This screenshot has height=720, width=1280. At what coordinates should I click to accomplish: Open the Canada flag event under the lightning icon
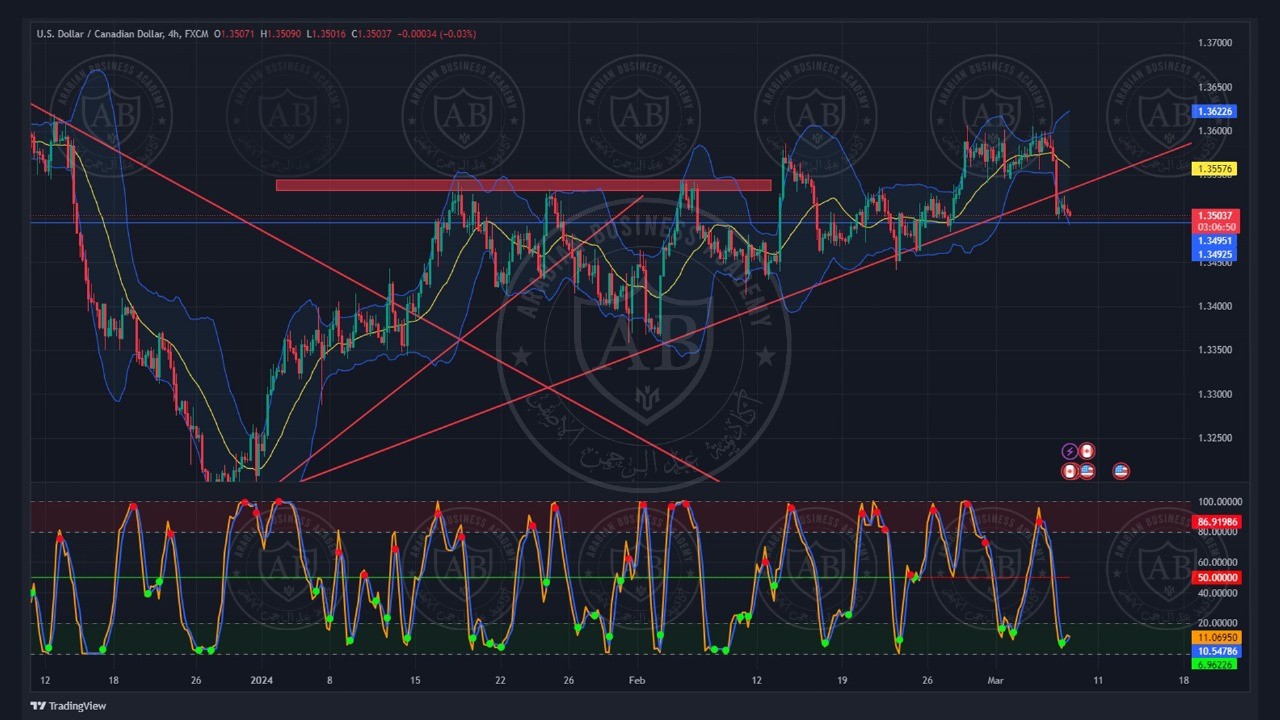(1069, 471)
